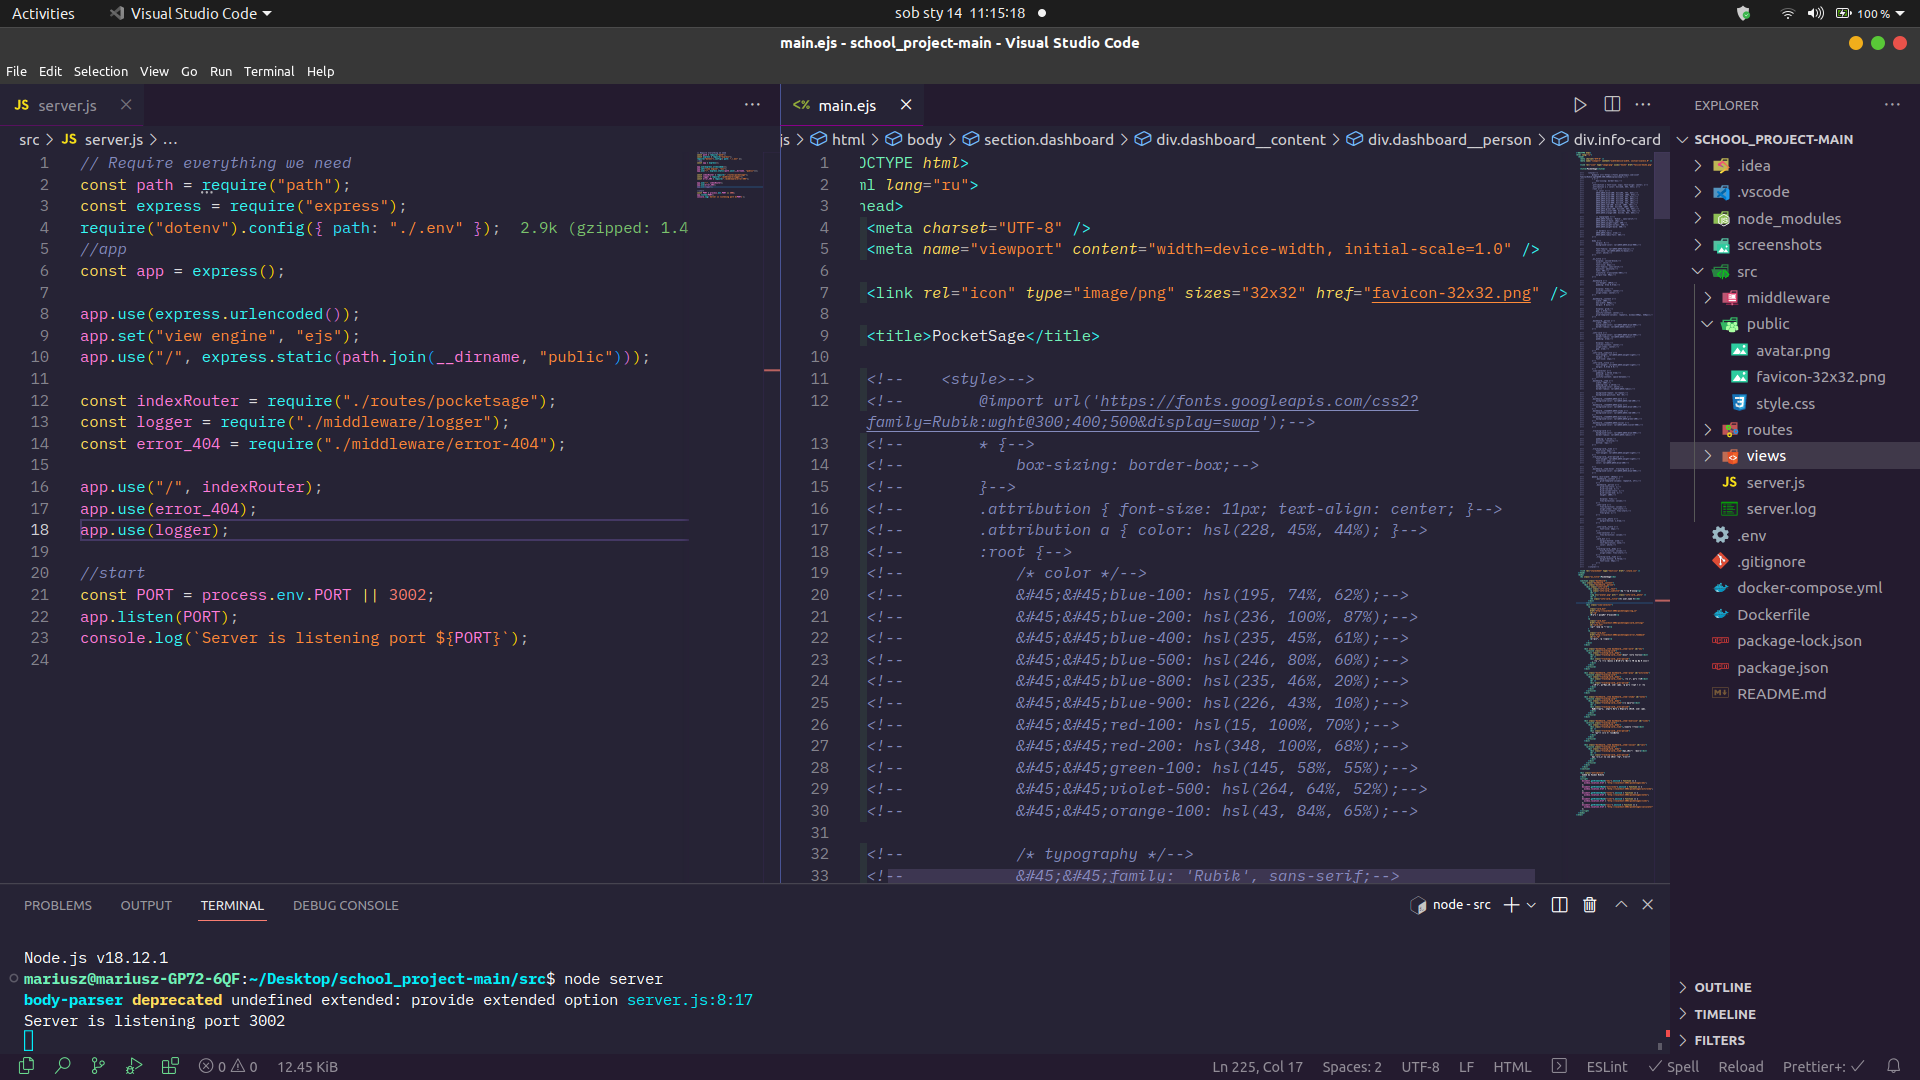Screen dimensions: 1920x1080
Task: Click Reload in the status bar
Action: [x=1741, y=1067]
